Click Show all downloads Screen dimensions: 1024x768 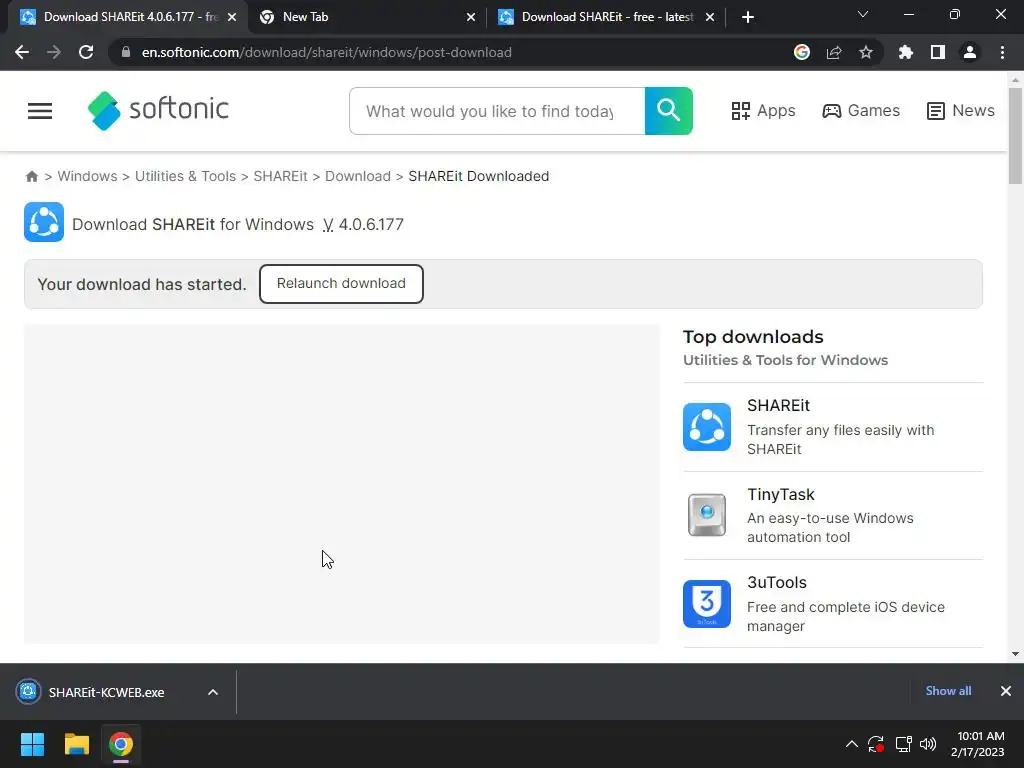click(948, 691)
